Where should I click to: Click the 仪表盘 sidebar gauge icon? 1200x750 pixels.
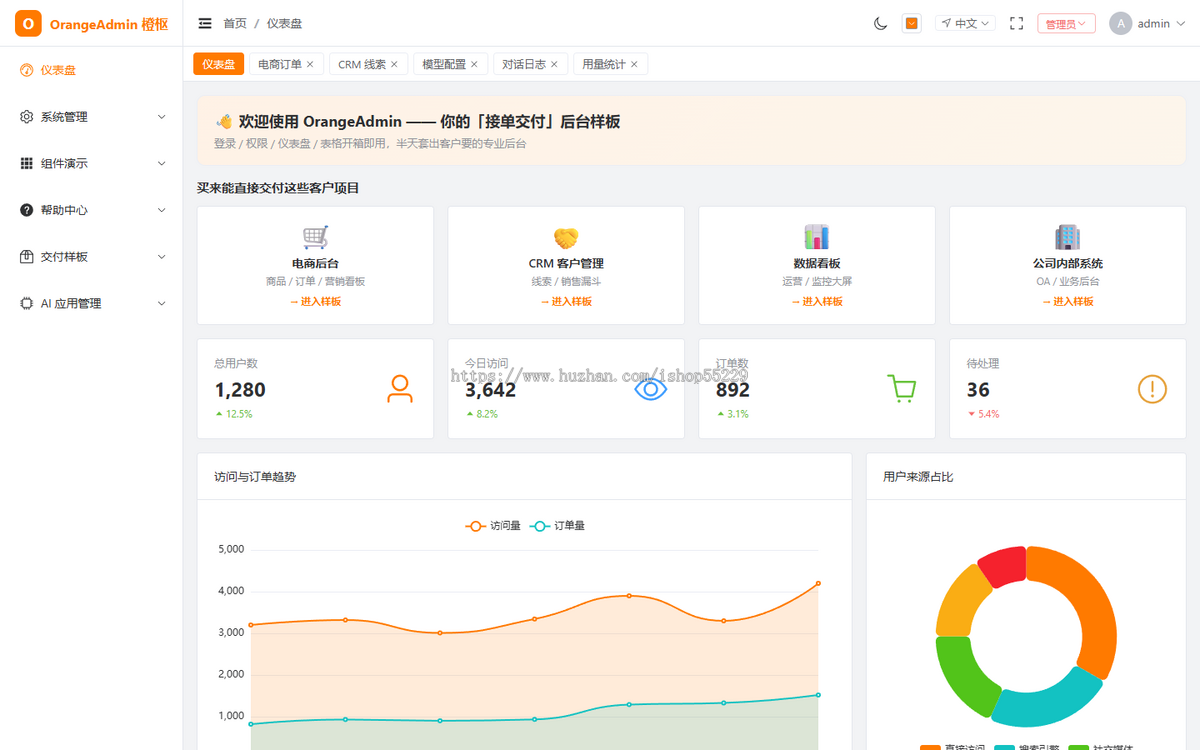(x=27, y=70)
